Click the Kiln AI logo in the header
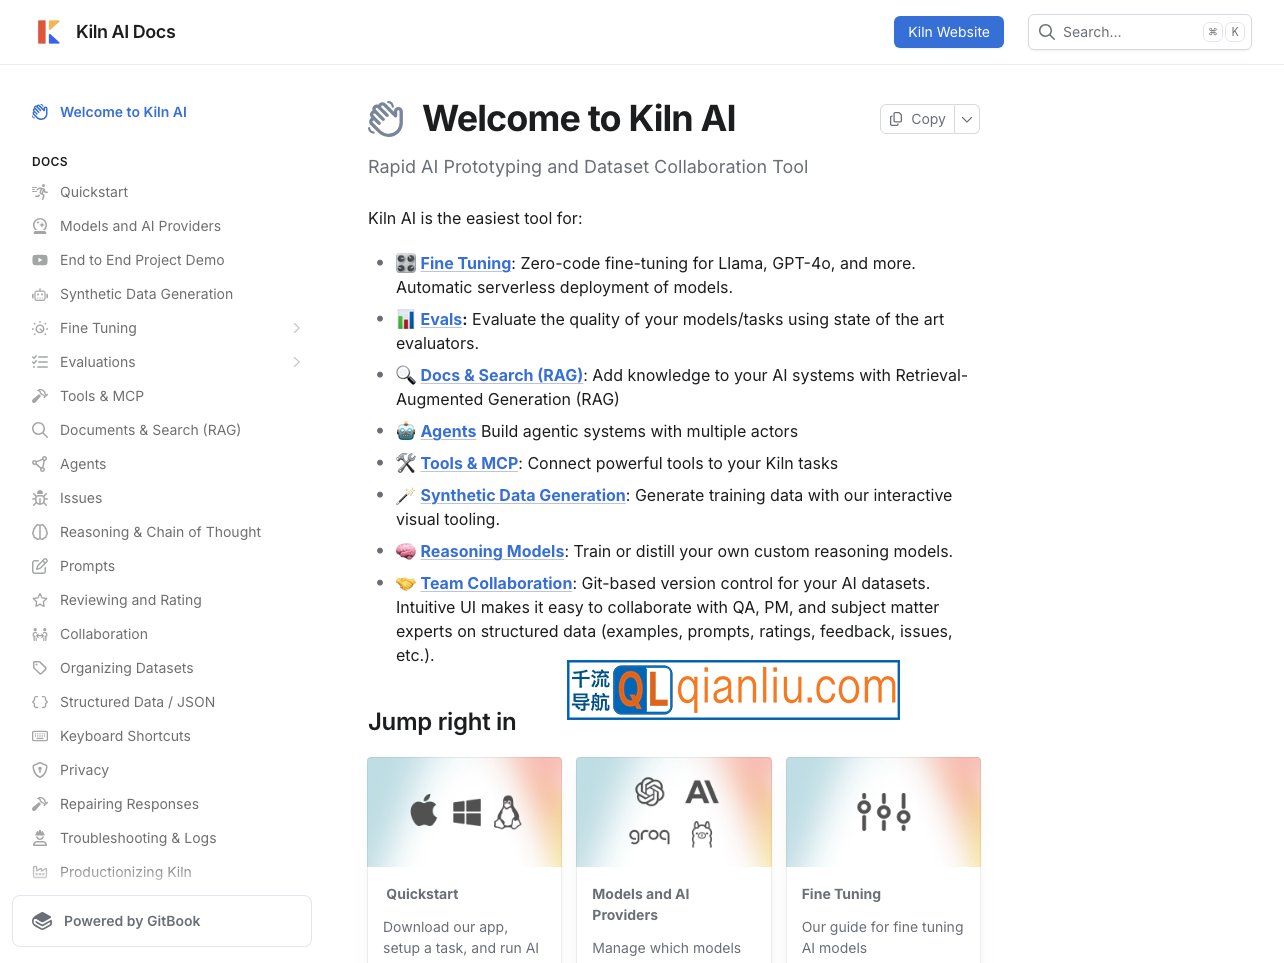Image resolution: width=1284 pixels, height=963 pixels. tap(48, 31)
